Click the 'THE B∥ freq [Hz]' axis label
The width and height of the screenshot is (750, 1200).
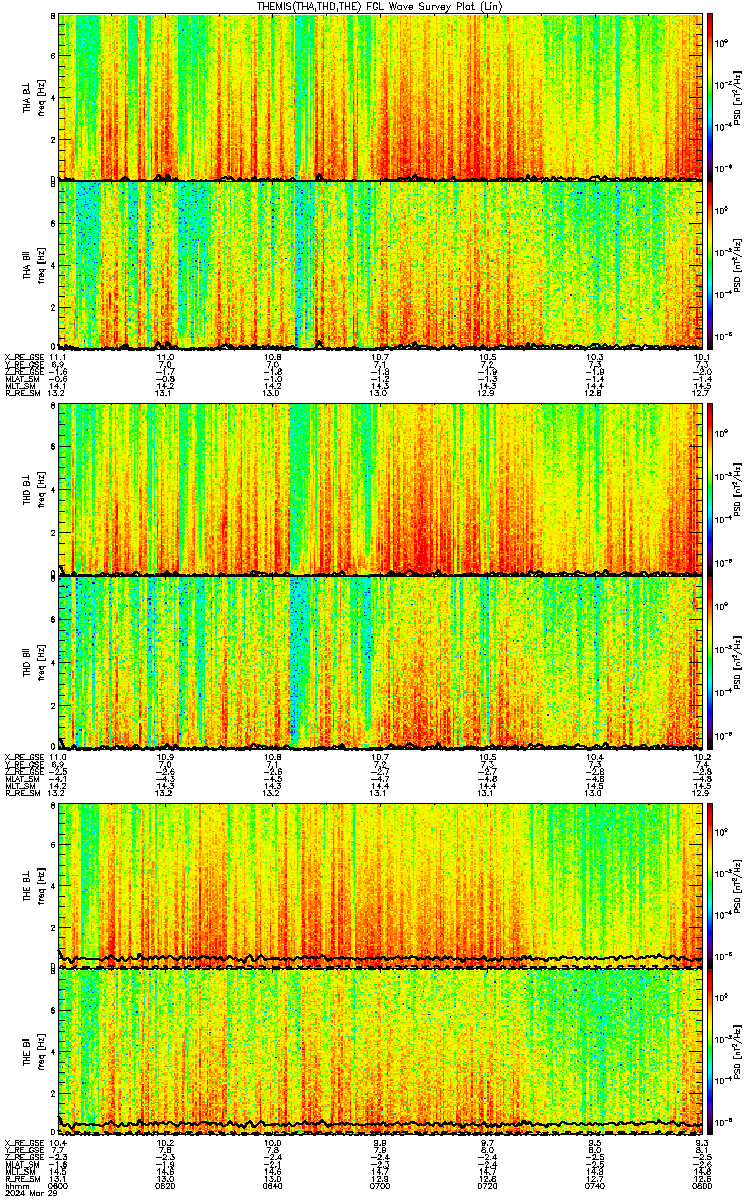tap(33, 1053)
